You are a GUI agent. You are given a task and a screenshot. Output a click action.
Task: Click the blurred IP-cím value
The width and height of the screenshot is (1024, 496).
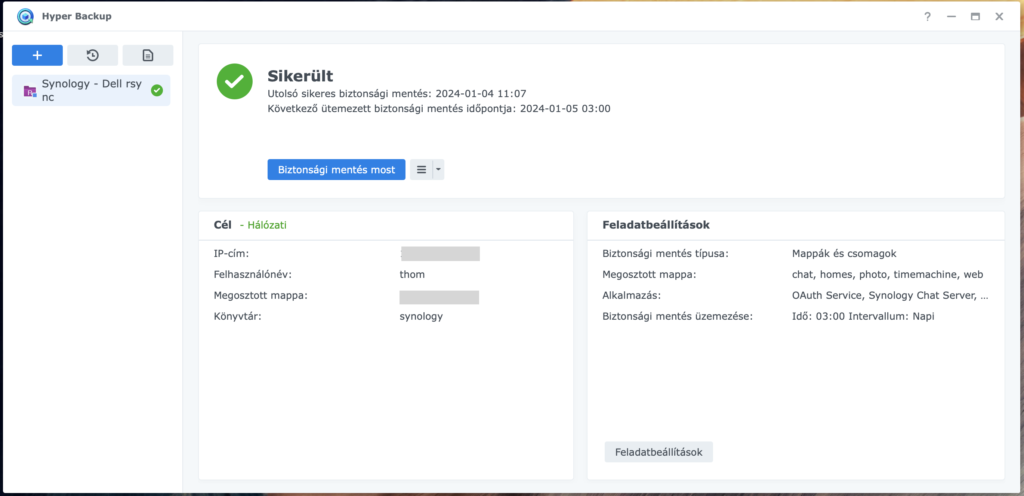[440, 253]
